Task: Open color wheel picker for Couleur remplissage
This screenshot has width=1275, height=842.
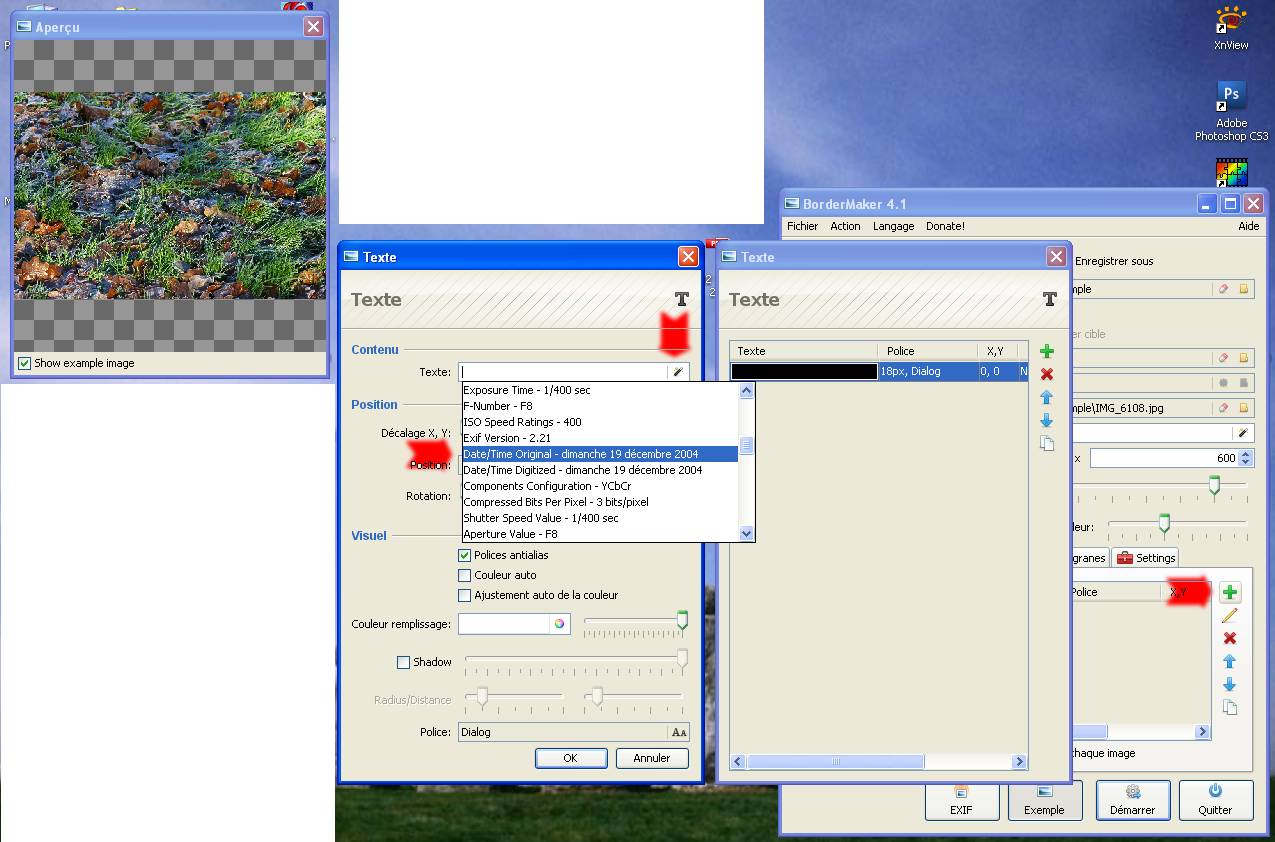Action: [x=559, y=624]
